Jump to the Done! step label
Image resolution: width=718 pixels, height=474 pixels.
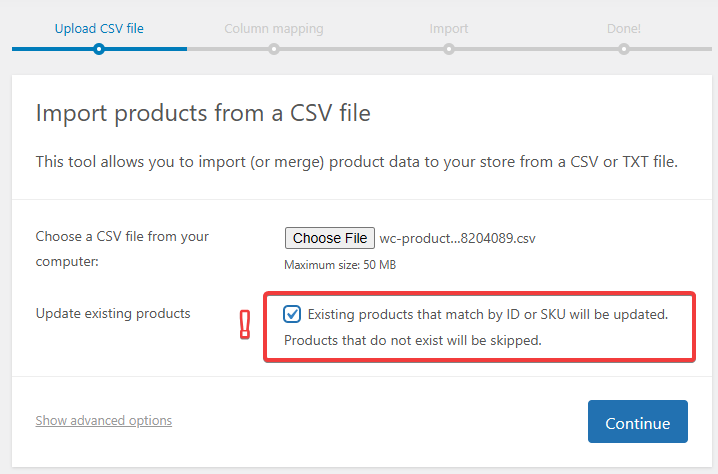(624, 28)
